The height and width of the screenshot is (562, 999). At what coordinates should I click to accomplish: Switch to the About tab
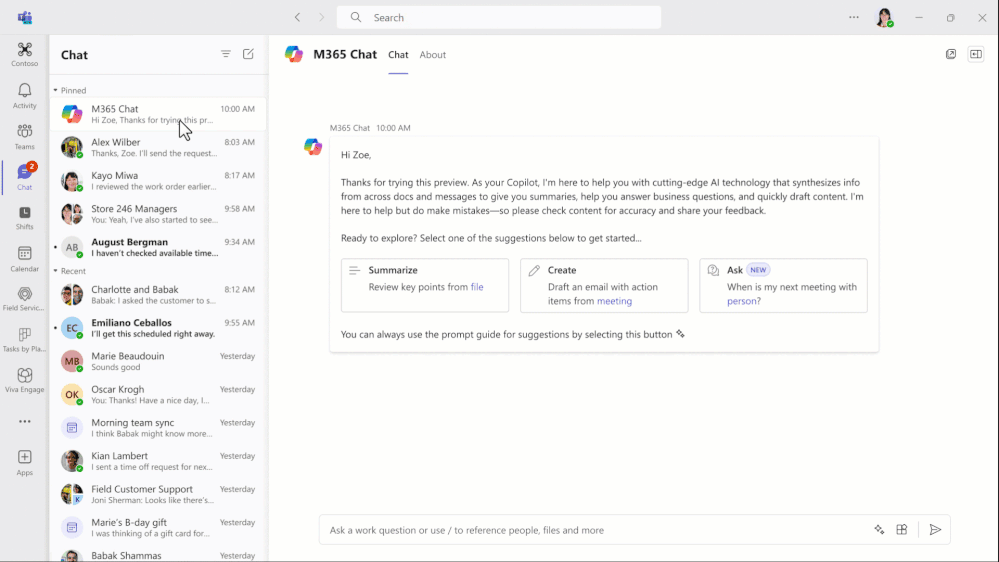coord(433,55)
